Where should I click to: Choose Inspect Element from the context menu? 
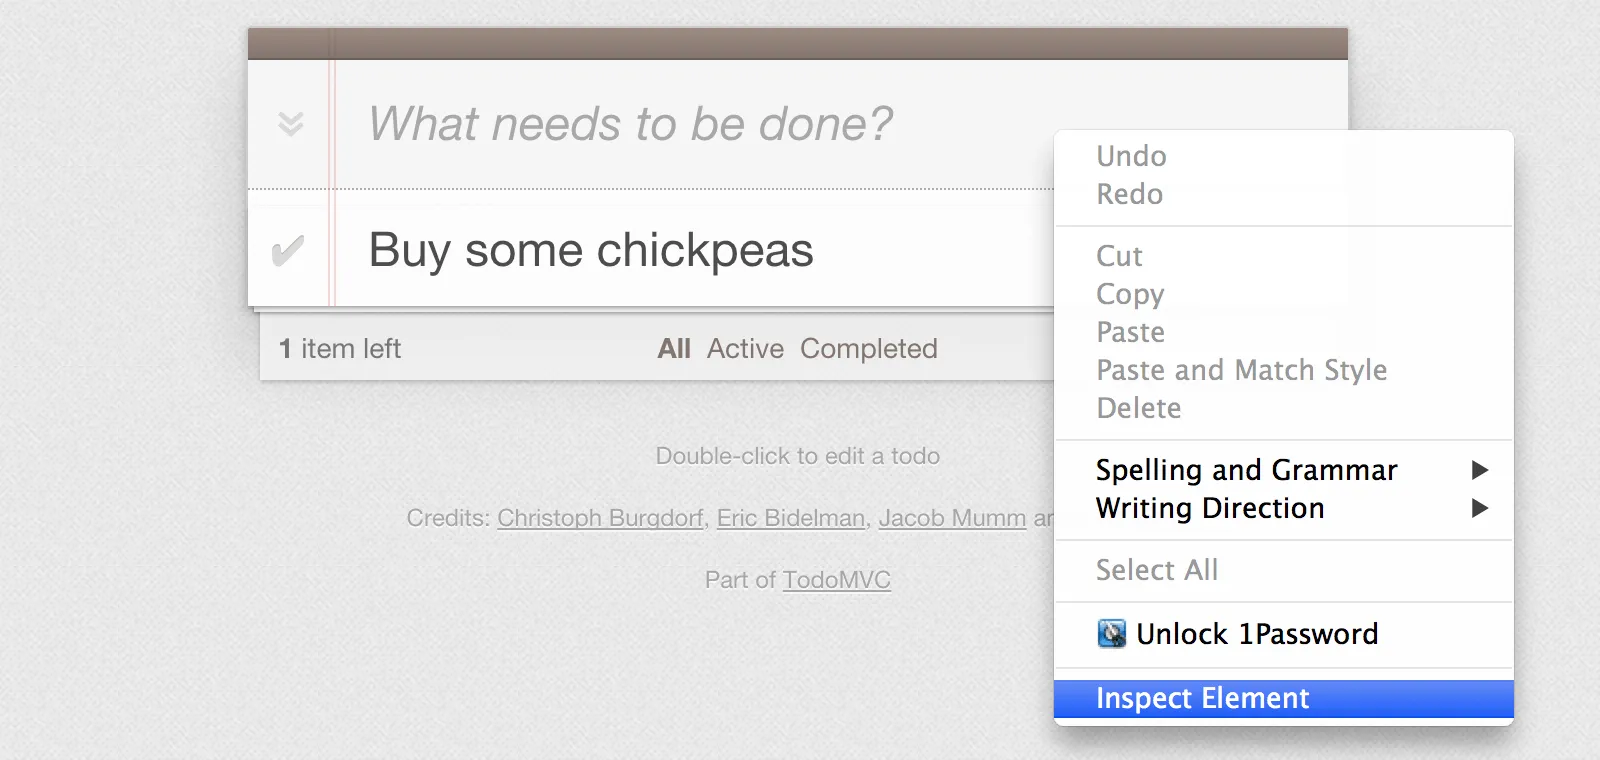point(1202,698)
